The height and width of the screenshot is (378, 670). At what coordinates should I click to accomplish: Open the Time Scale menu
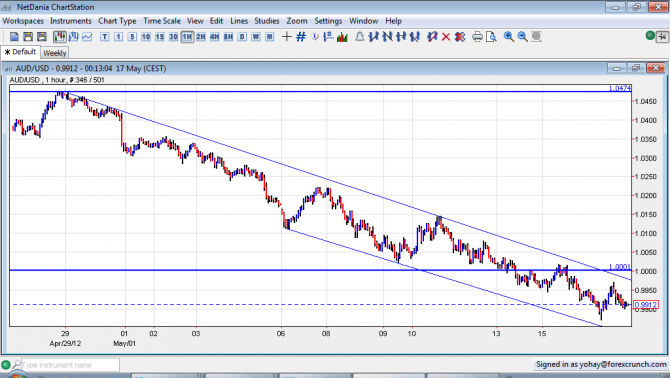(162, 21)
